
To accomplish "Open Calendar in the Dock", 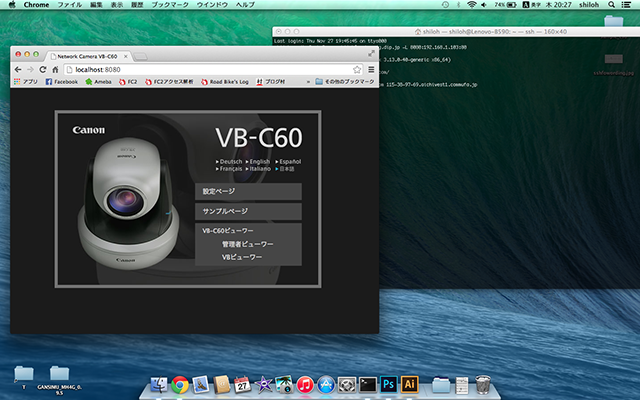I will [242, 384].
